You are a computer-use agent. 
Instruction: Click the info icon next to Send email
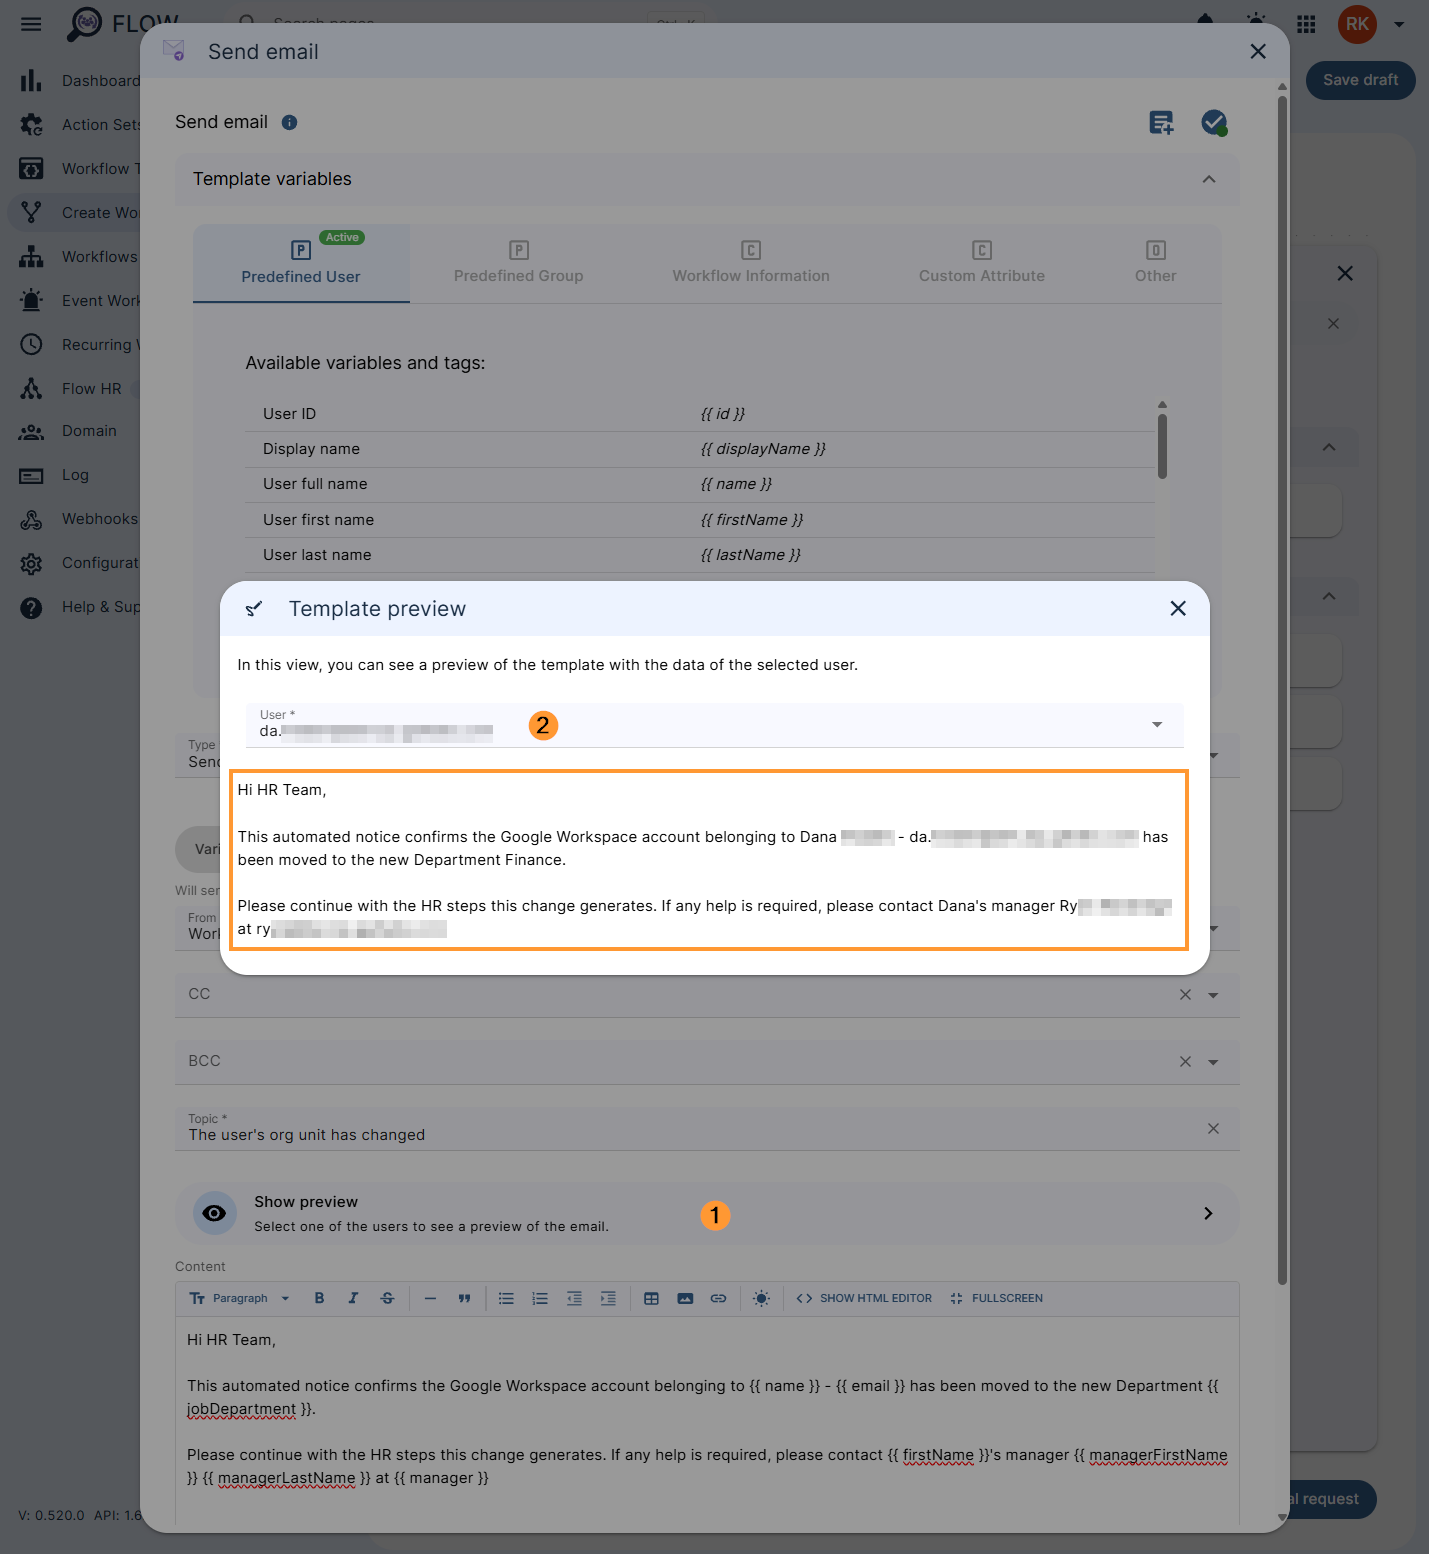289,122
